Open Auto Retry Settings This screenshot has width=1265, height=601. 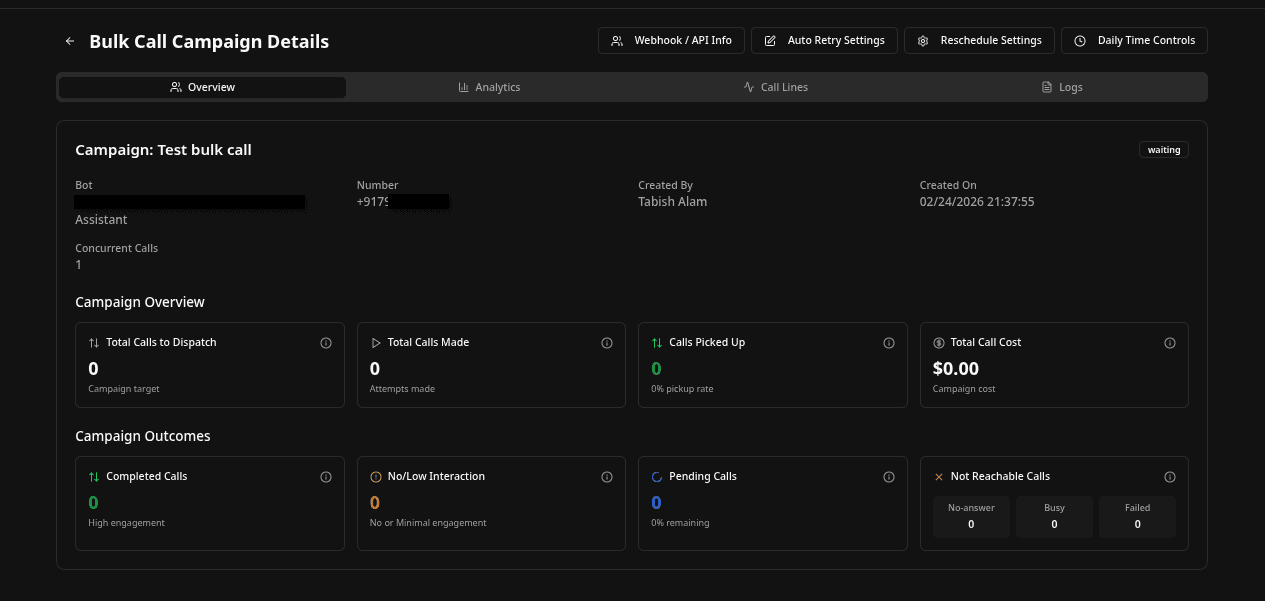(824, 40)
